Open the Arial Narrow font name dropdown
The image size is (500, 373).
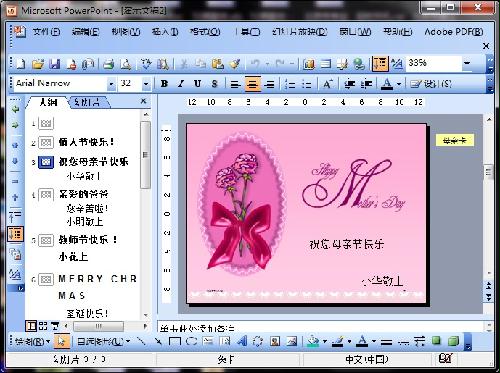pyautogui.click(x=111, y=84)
